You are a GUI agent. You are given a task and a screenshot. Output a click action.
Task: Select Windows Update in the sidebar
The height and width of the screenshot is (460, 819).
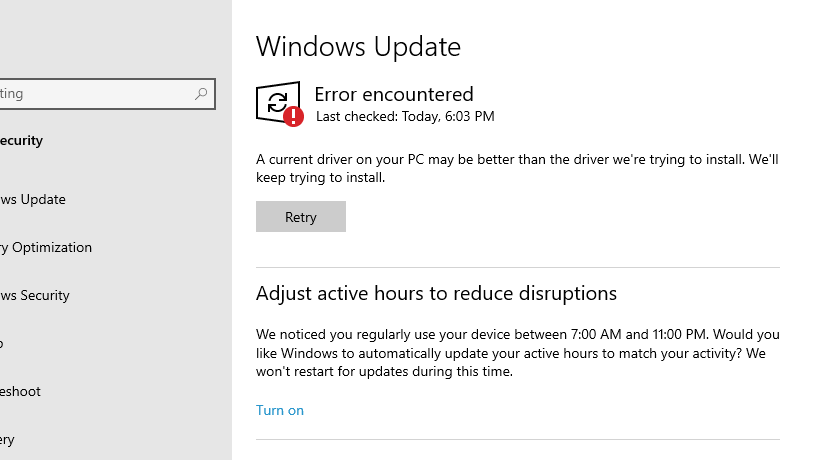coord(33,199)
